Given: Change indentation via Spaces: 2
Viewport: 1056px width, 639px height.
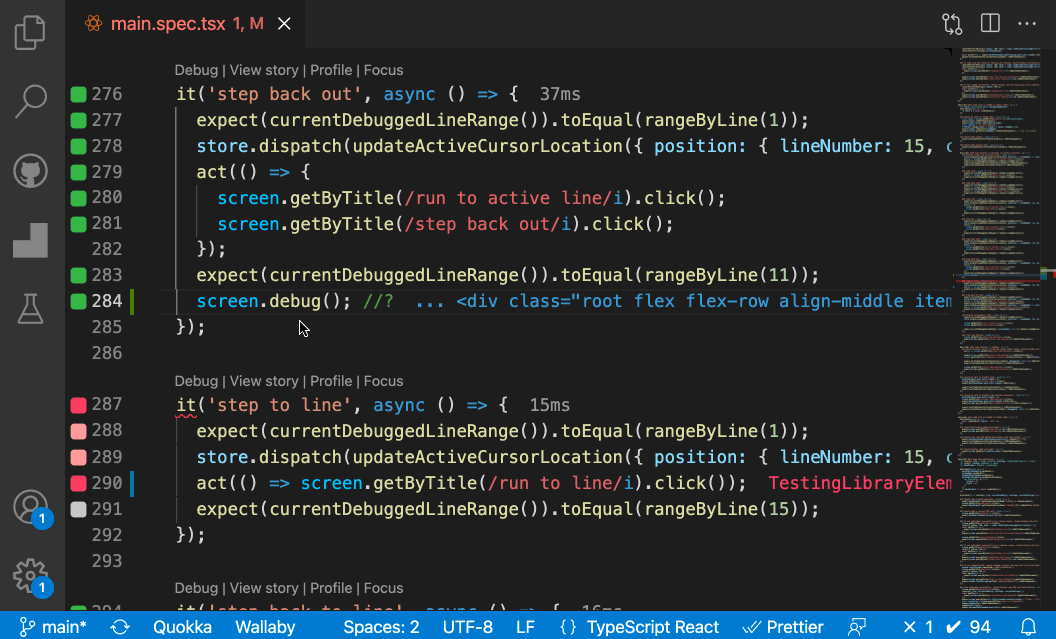Looking at the screenshot, I should click(x=381, y=627).
